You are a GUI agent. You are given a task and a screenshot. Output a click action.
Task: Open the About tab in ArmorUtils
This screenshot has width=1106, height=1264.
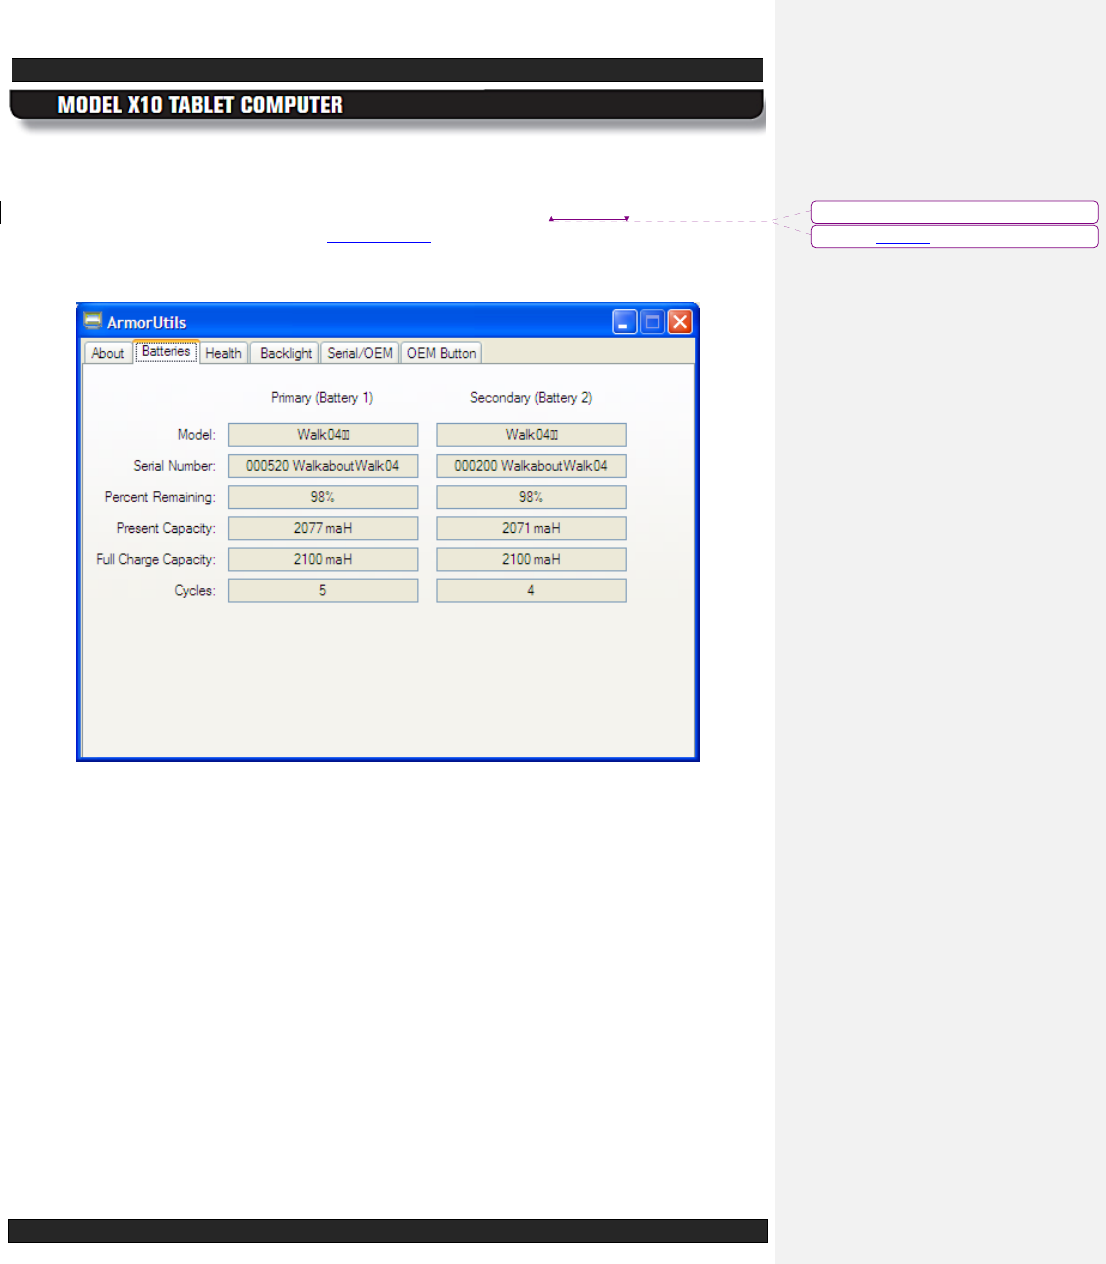click(108, 353)
